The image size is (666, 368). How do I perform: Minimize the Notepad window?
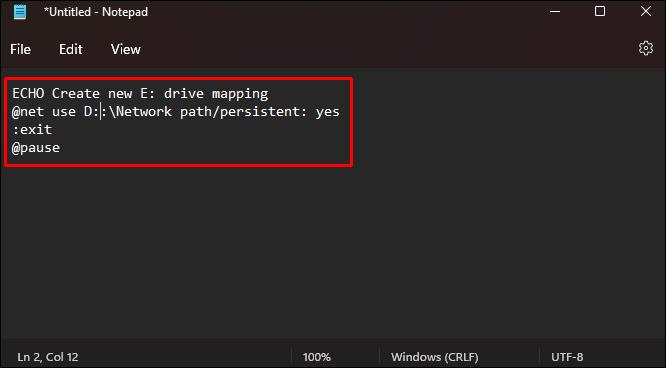[555, 11]
